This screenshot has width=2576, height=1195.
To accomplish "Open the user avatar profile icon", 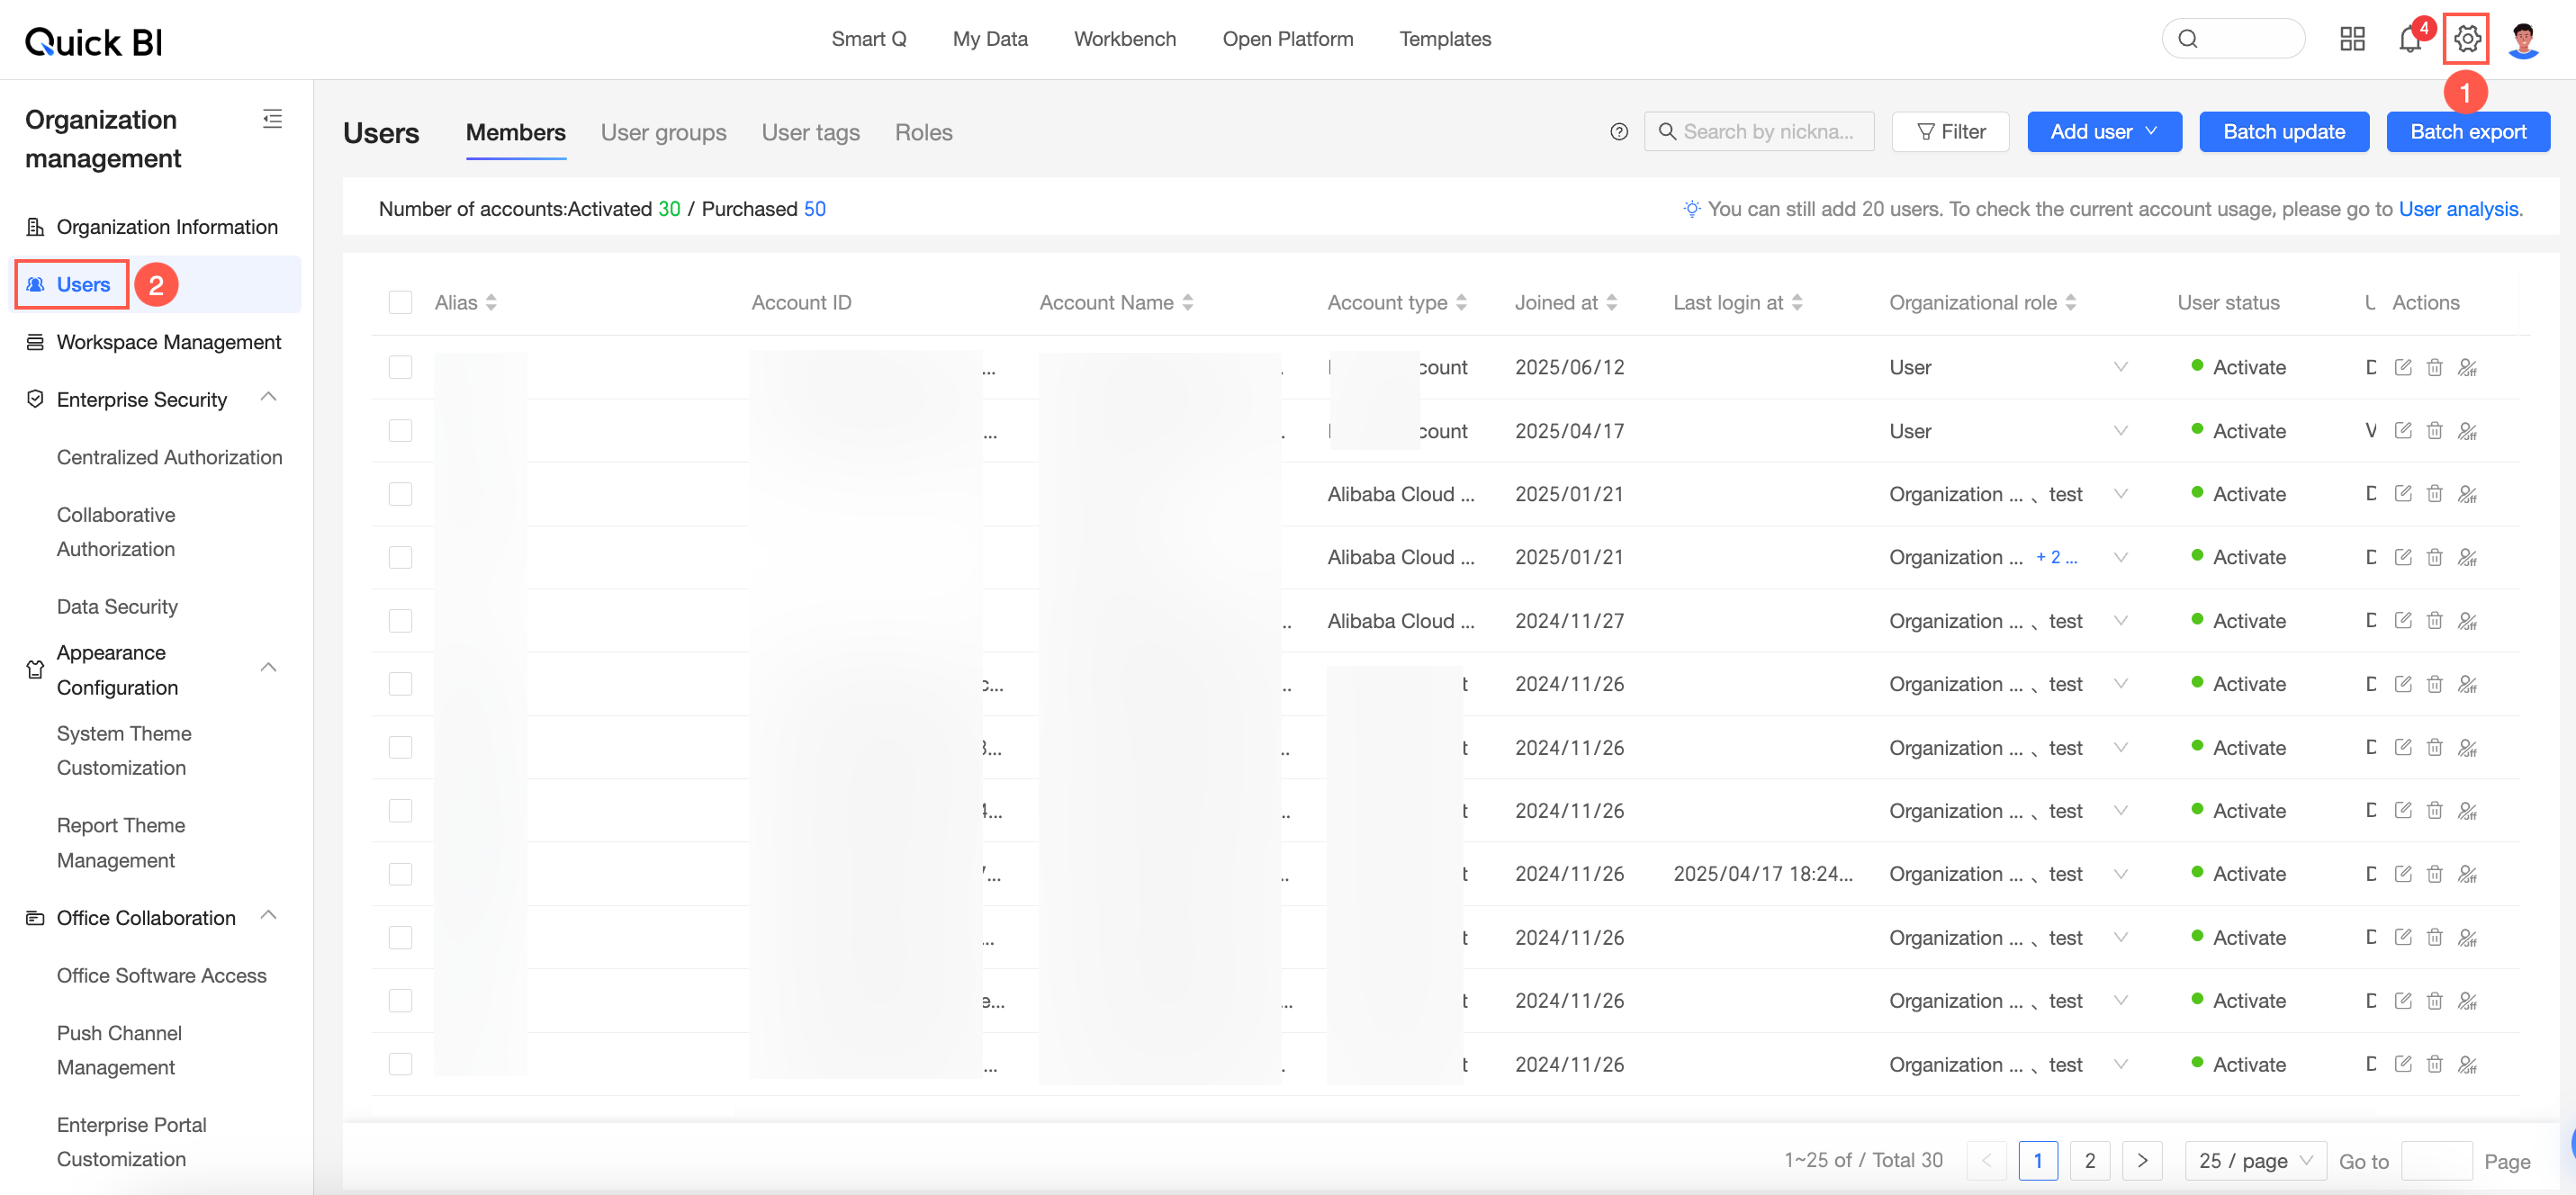I will click(x=2523, y=40).
